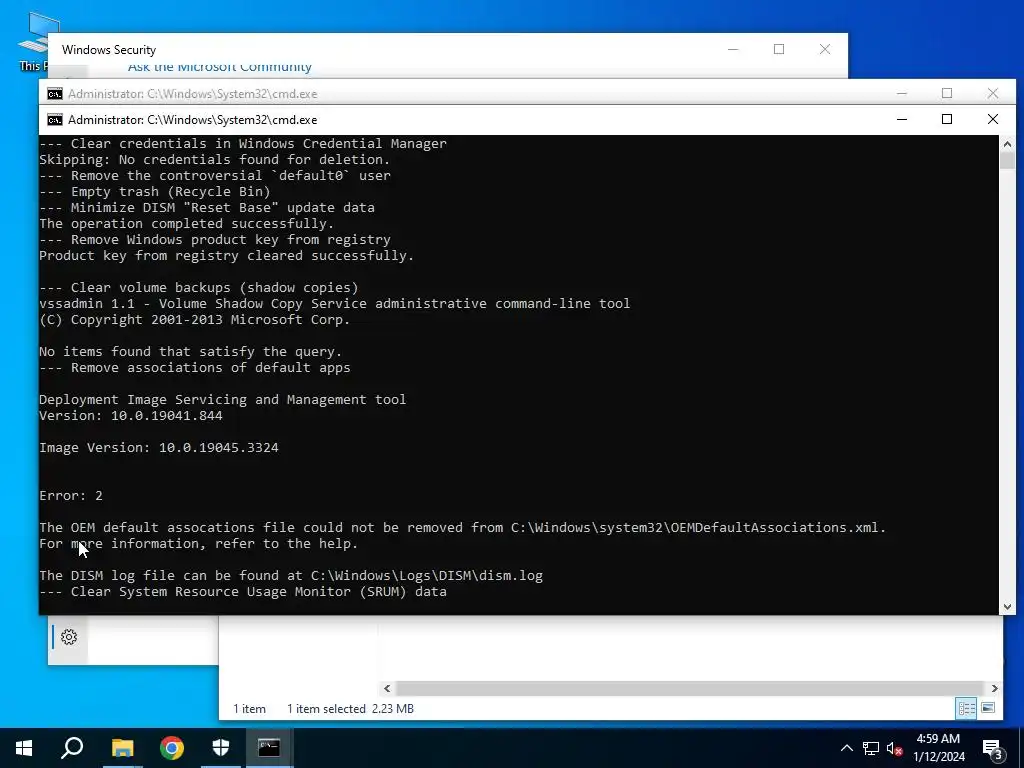Click the muted volume tray icon
The image size is (1024, 768).
(x=895, y=748)
